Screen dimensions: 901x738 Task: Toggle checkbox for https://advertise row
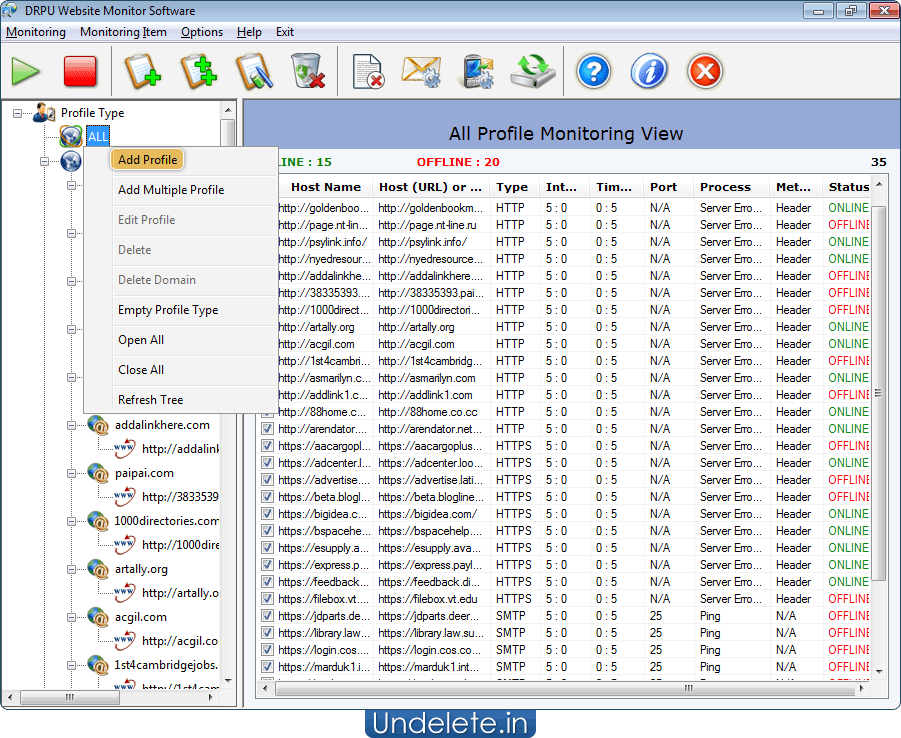coord(267,479)
